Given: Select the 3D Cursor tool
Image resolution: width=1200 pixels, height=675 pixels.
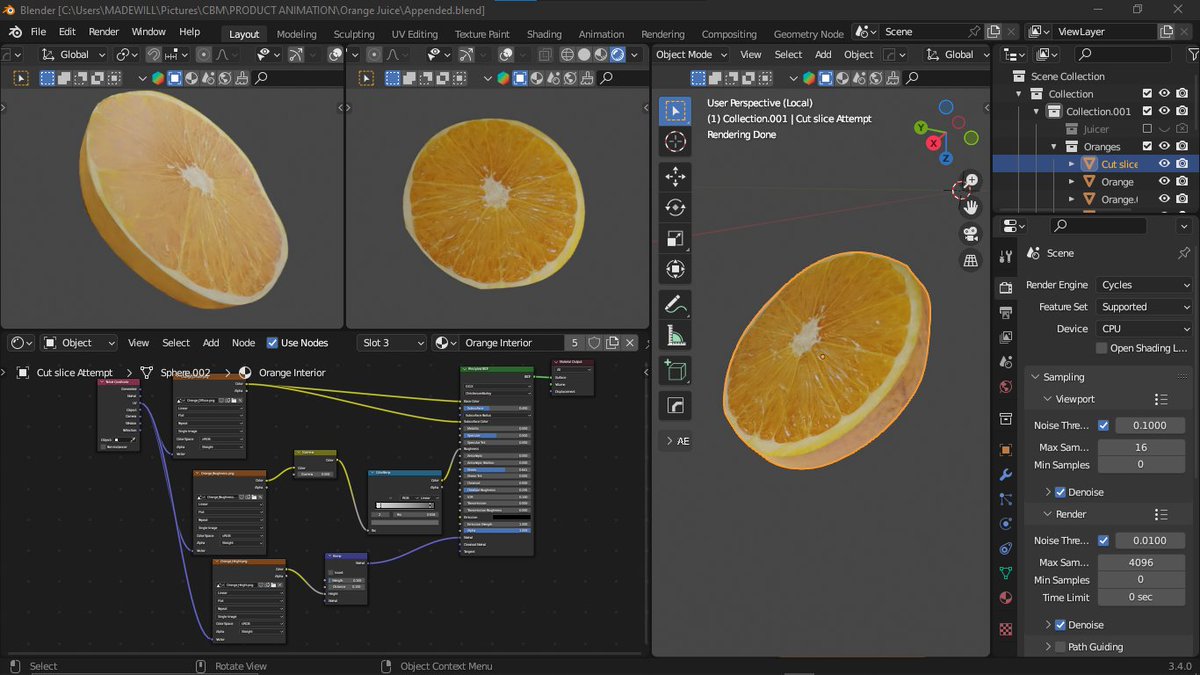Looking at the screenshot, I should click(675, 143).
